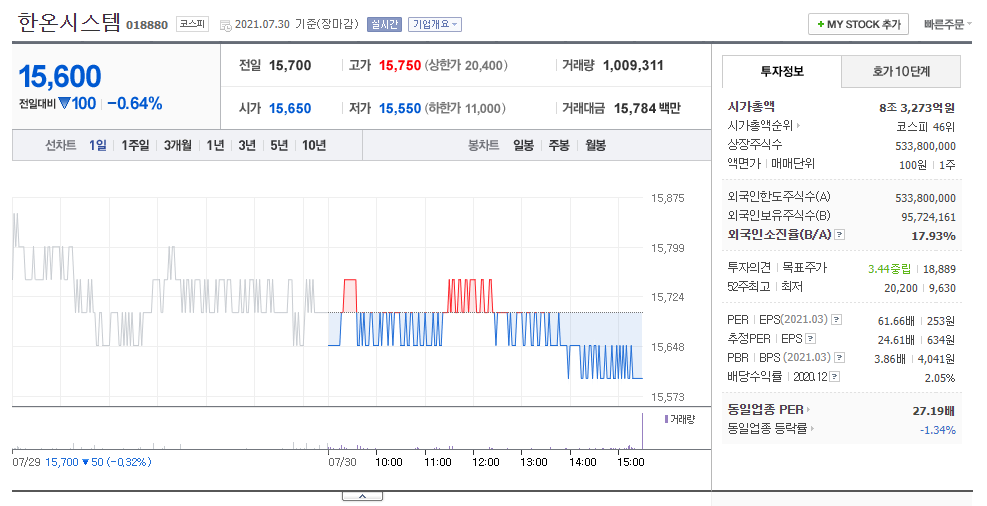Select the 3년 line chart period

[x=247, y=145]
